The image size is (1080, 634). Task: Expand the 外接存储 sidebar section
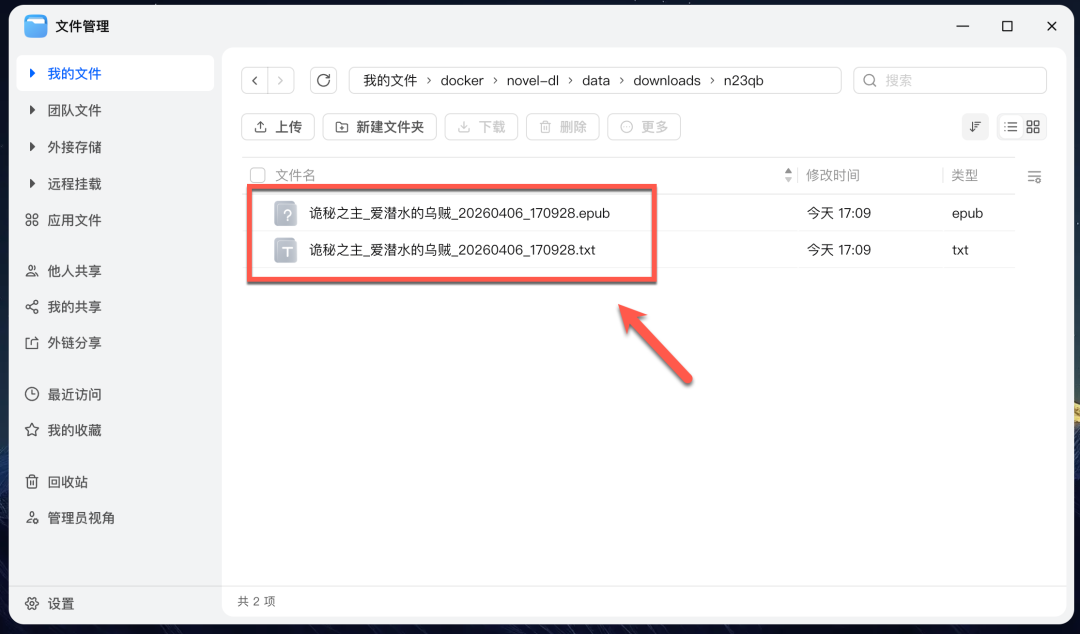pyautogui.click(x=32, y=147)
